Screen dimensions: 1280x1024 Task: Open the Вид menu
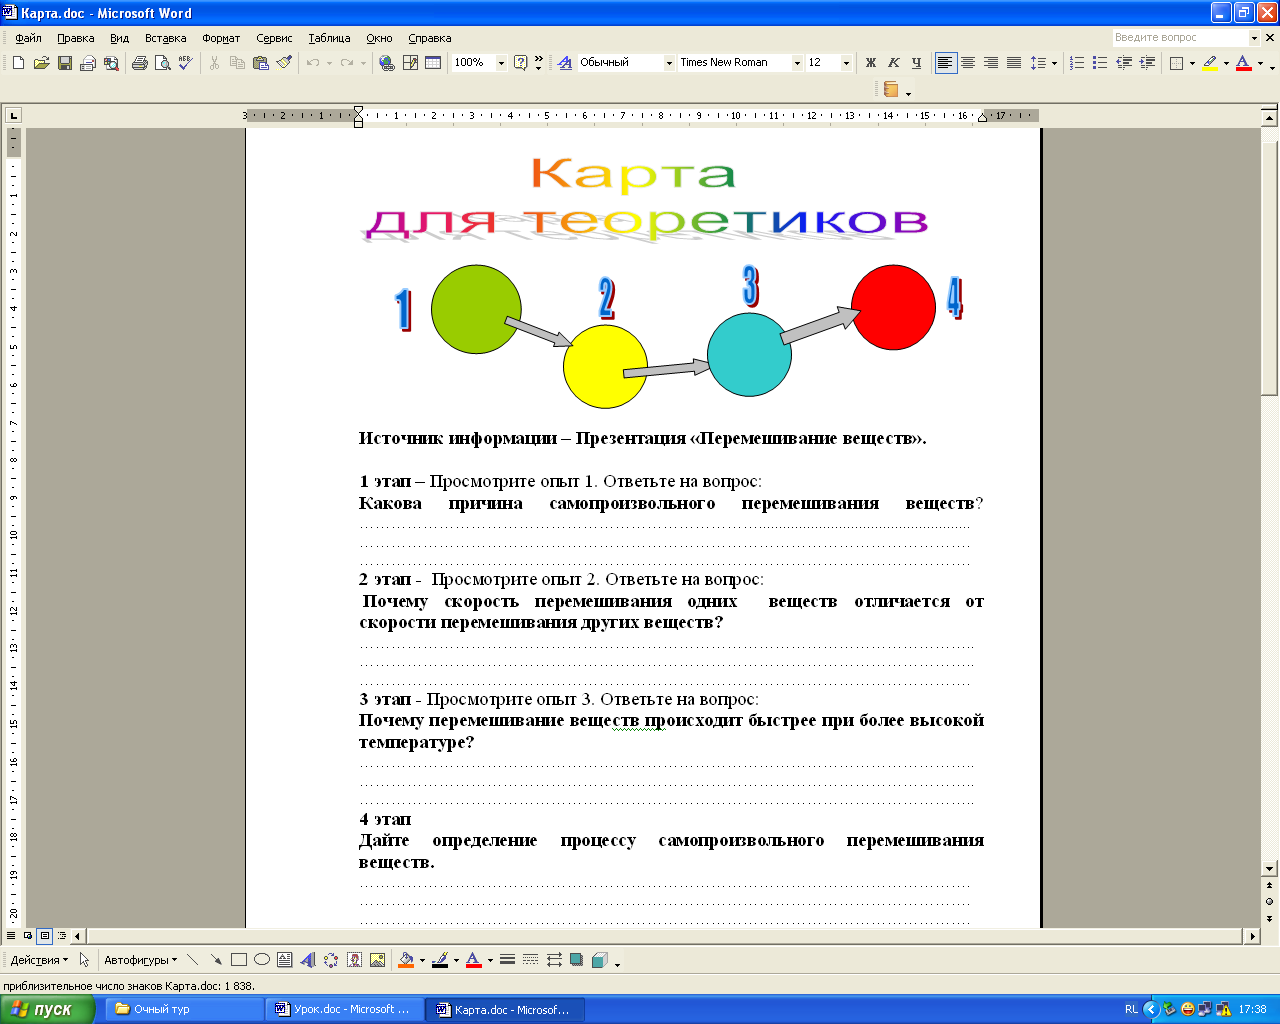119,38
